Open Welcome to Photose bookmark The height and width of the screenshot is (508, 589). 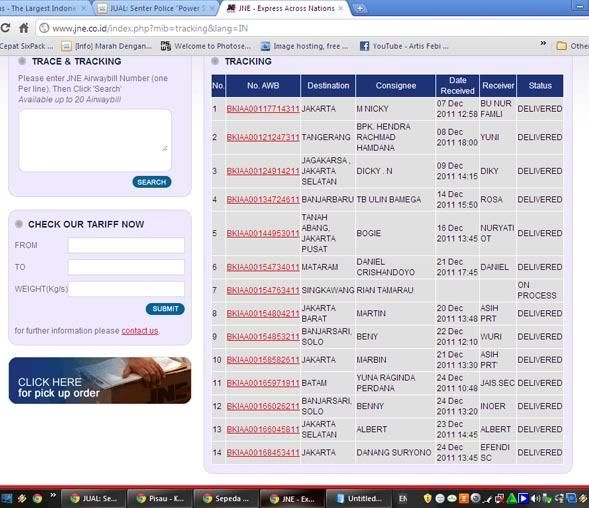205,46
